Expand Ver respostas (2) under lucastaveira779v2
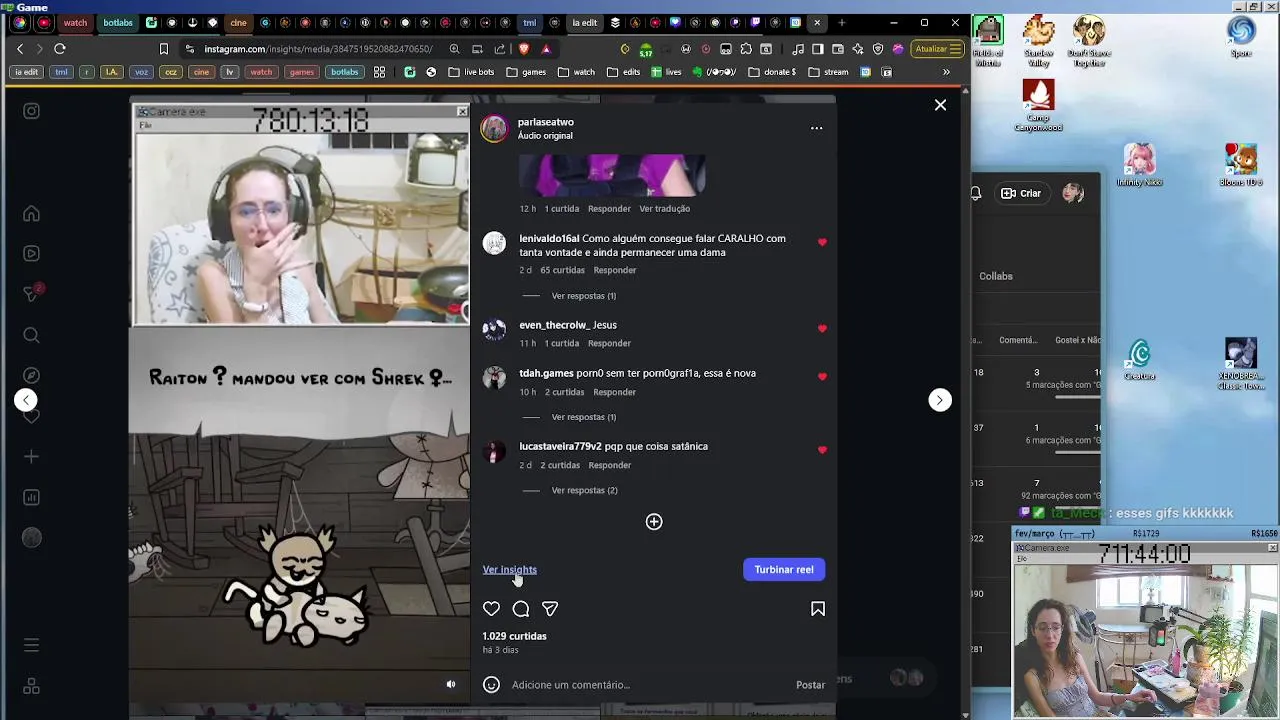Viewport: 1280px width, 720px height. (x=584, y=490)
